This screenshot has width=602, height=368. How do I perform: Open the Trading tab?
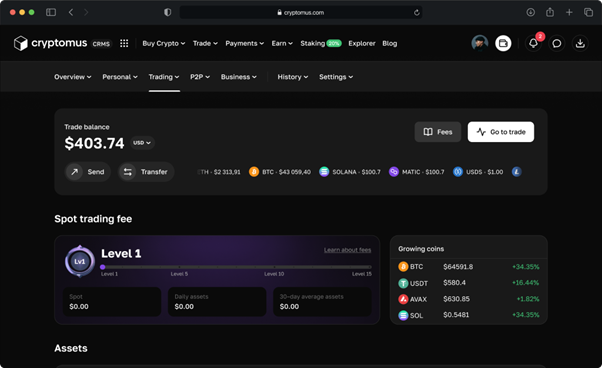[x=164, y=77]
